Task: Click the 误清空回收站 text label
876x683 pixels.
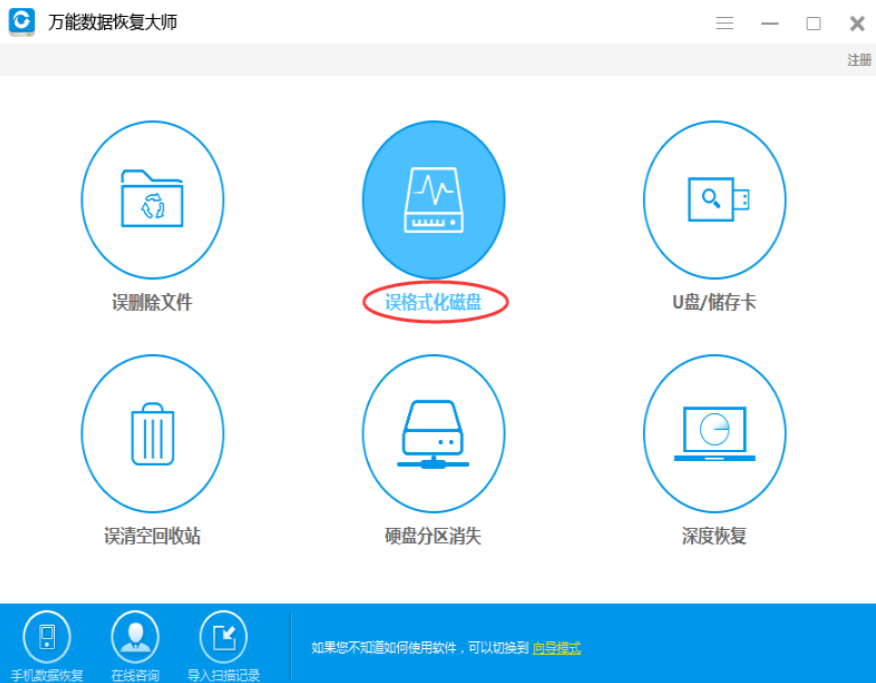Action: pos(152,536)
